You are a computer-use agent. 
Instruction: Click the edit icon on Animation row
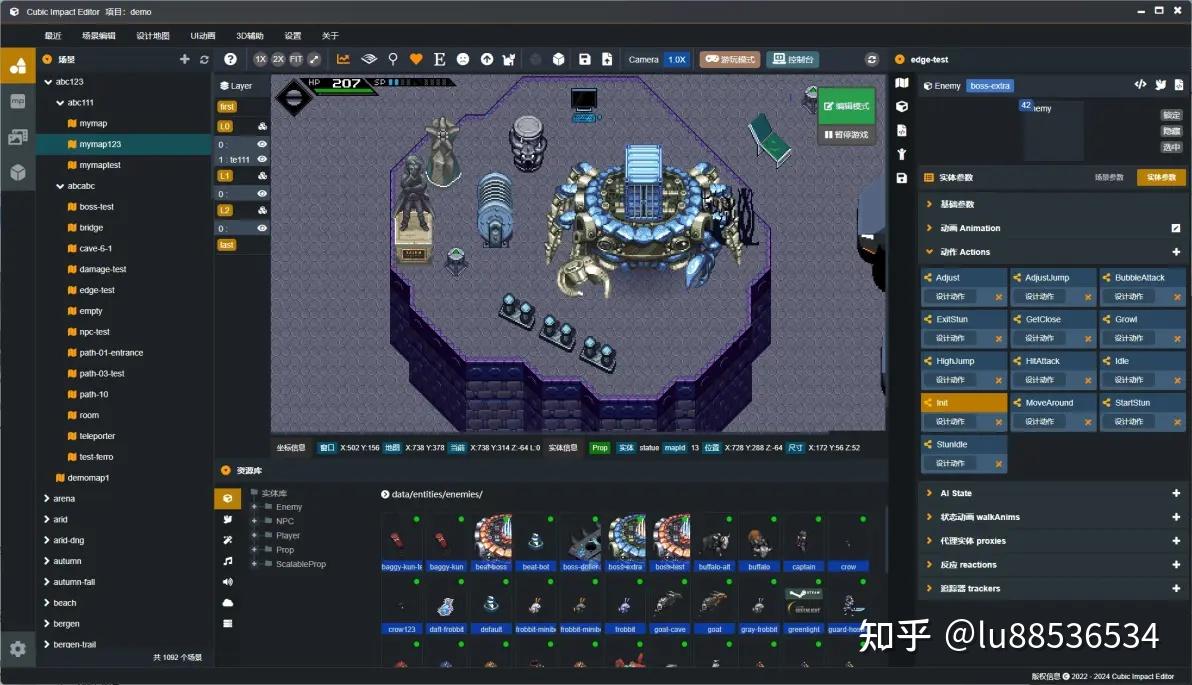(x=1175, y=228)
